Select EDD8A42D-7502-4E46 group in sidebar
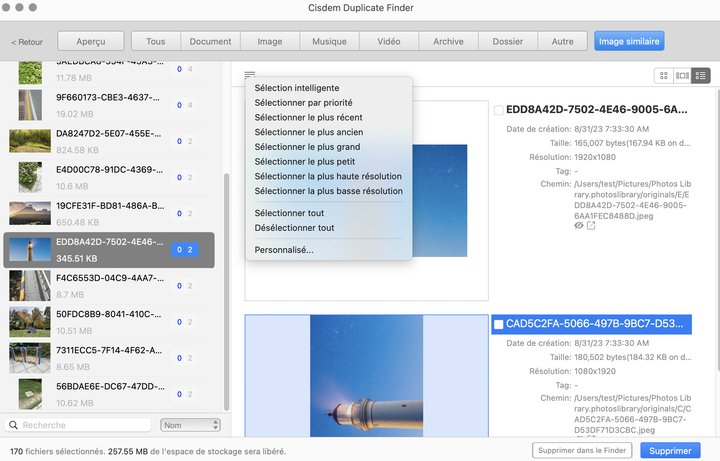Viewport: 720px width, 461px height. tap(109, 250)
